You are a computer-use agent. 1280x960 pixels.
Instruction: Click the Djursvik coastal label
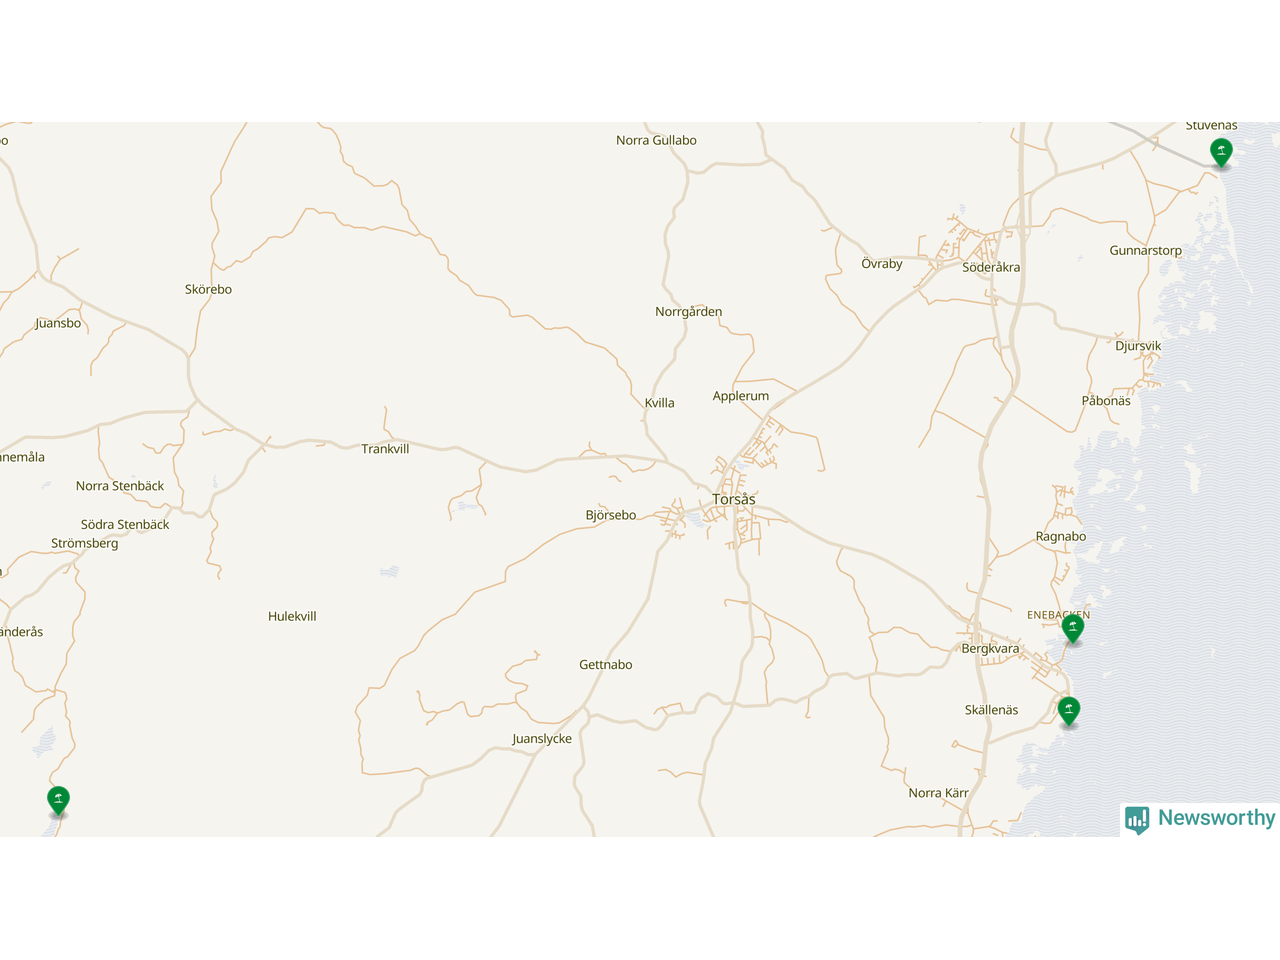[1138, 346]
